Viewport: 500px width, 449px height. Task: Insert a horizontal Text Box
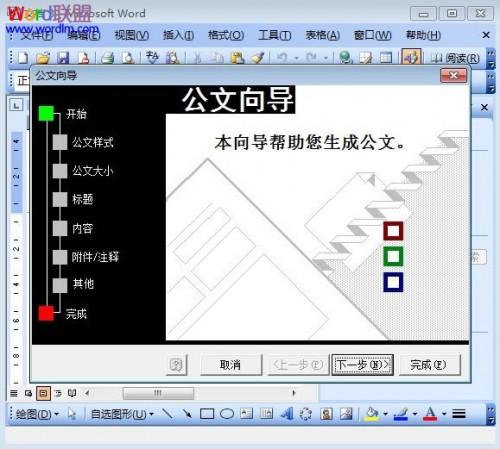click(x=247, y=414)
